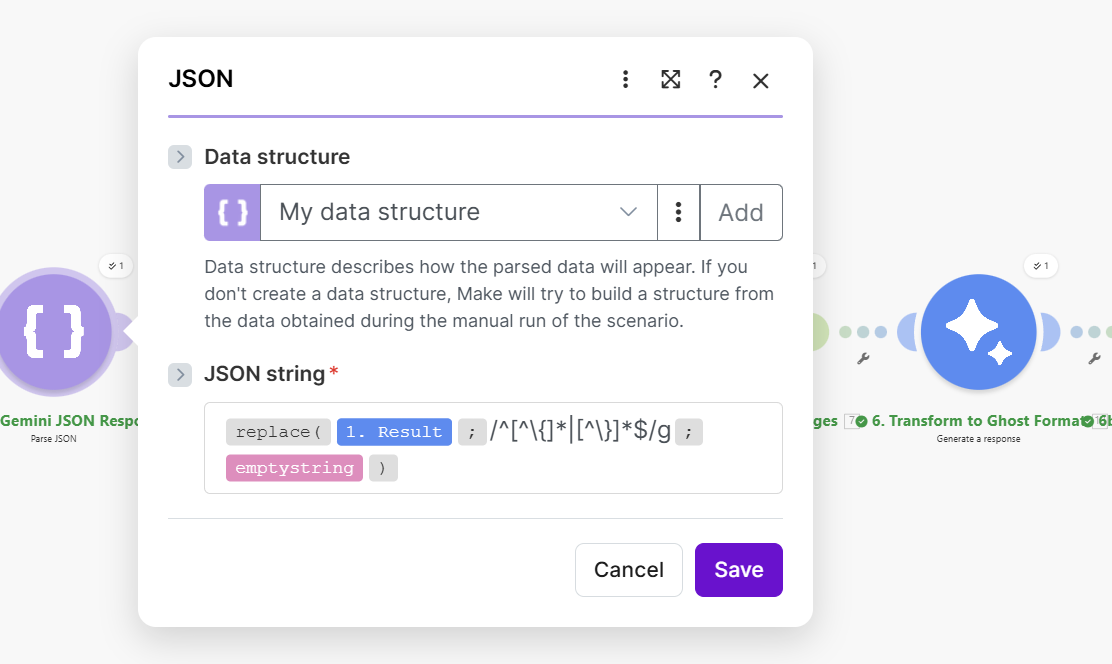Save the JSON module settings
The height and width of the screenshot is (664, 1112).
click(x=738, y=570)
